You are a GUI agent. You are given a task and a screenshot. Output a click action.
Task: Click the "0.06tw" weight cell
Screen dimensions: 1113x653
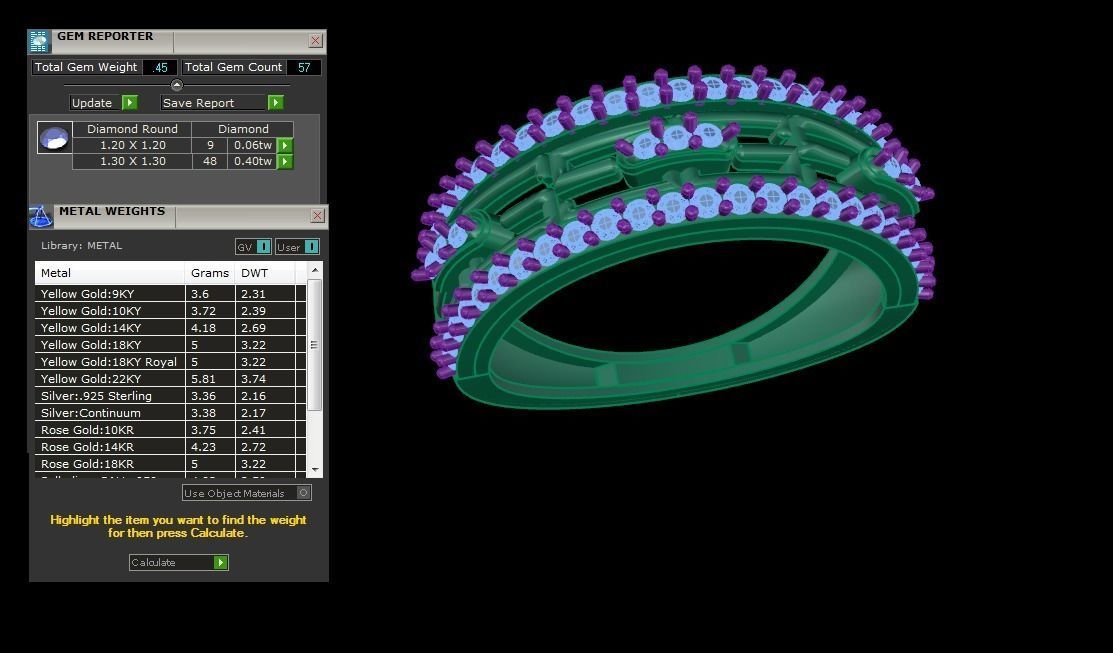click(253, 146)
